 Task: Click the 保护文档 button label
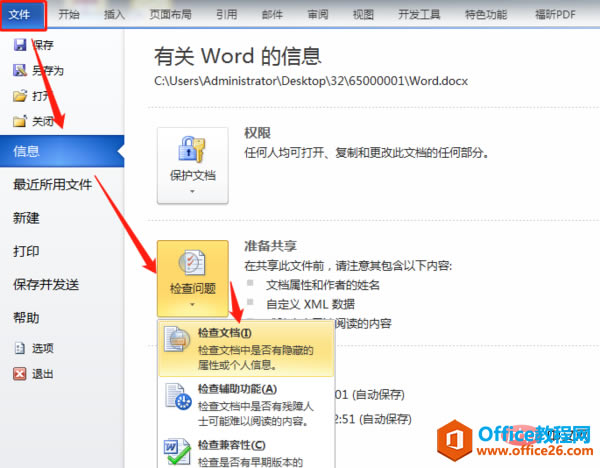click(x=192, y=175)
